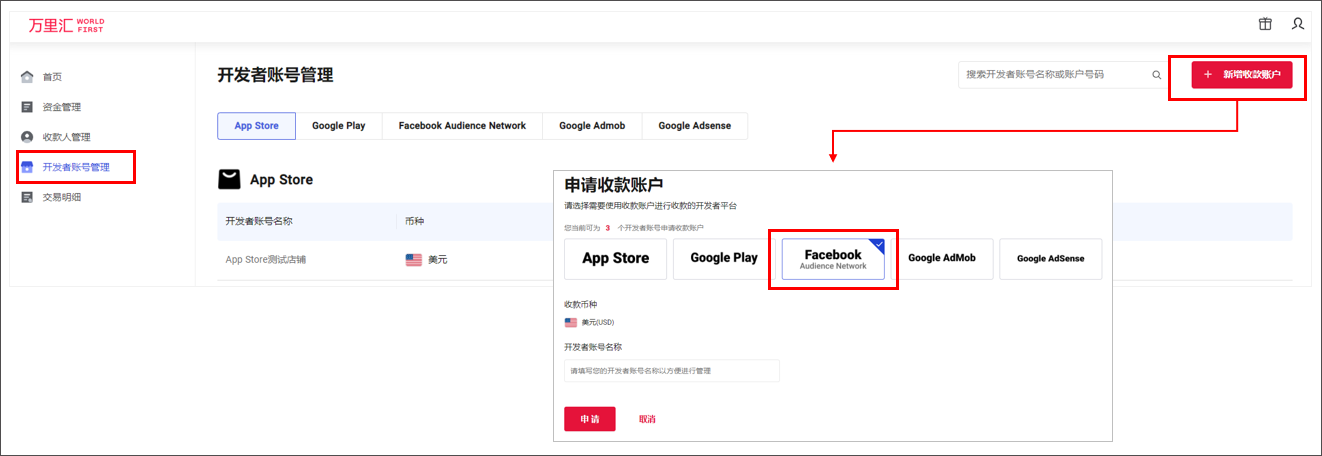Click the 新增收款账户 button

[x=1241, y=75]
